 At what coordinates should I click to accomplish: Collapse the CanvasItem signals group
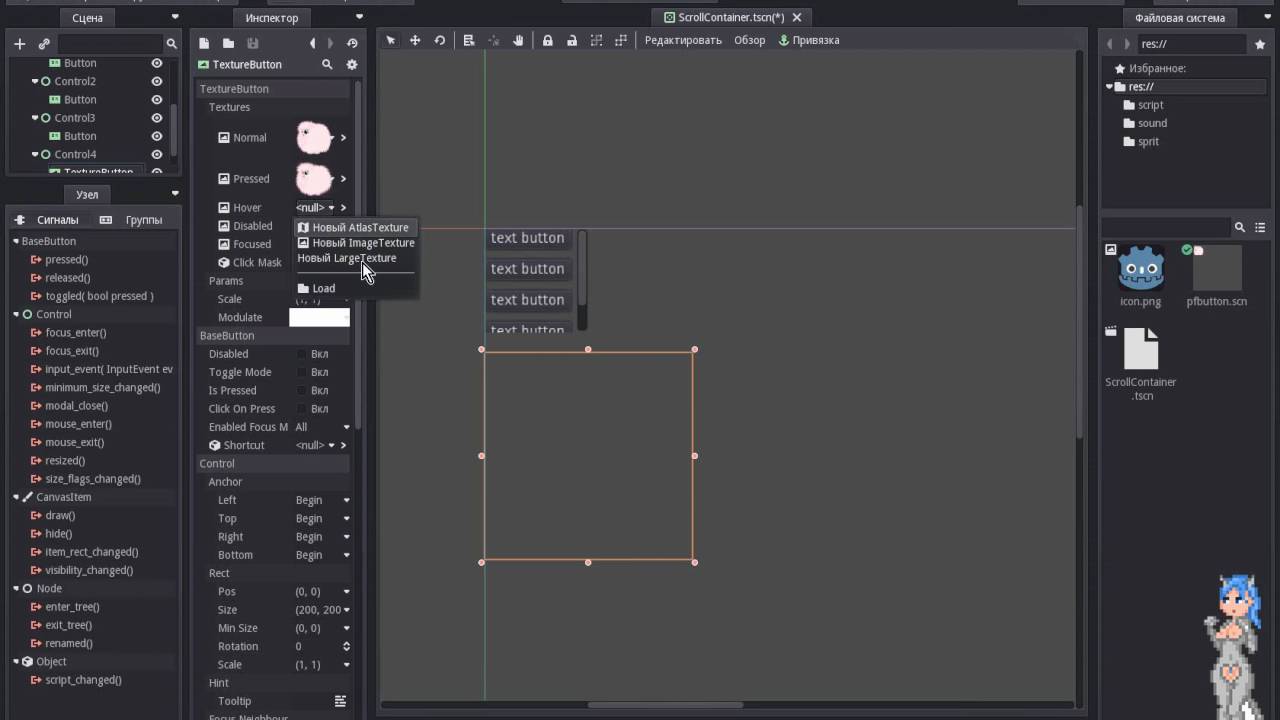[x=16, y=497]
